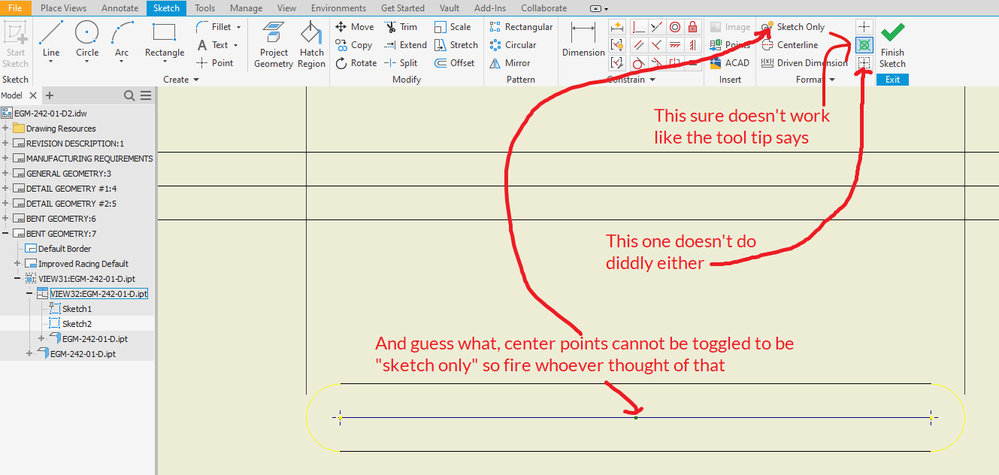999x475 pixels.
Task: Switch to the Manage tab
Action: click(x=245, y=8)
